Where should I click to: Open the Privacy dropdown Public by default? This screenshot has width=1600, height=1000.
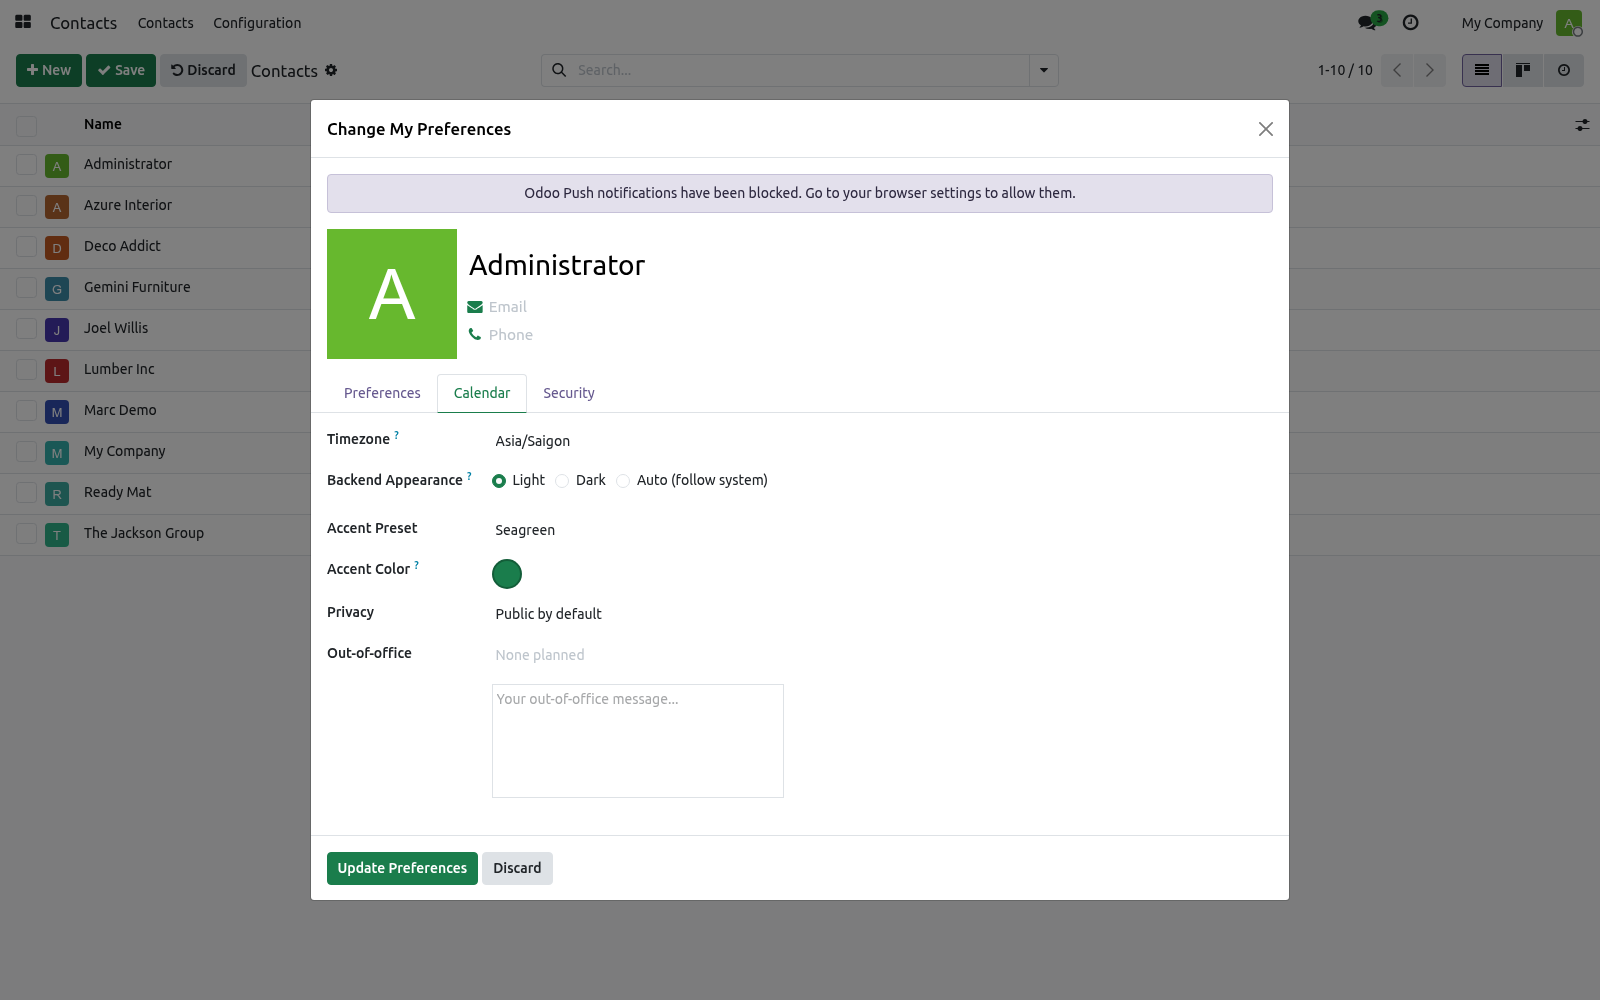click(x=638, y=614)
